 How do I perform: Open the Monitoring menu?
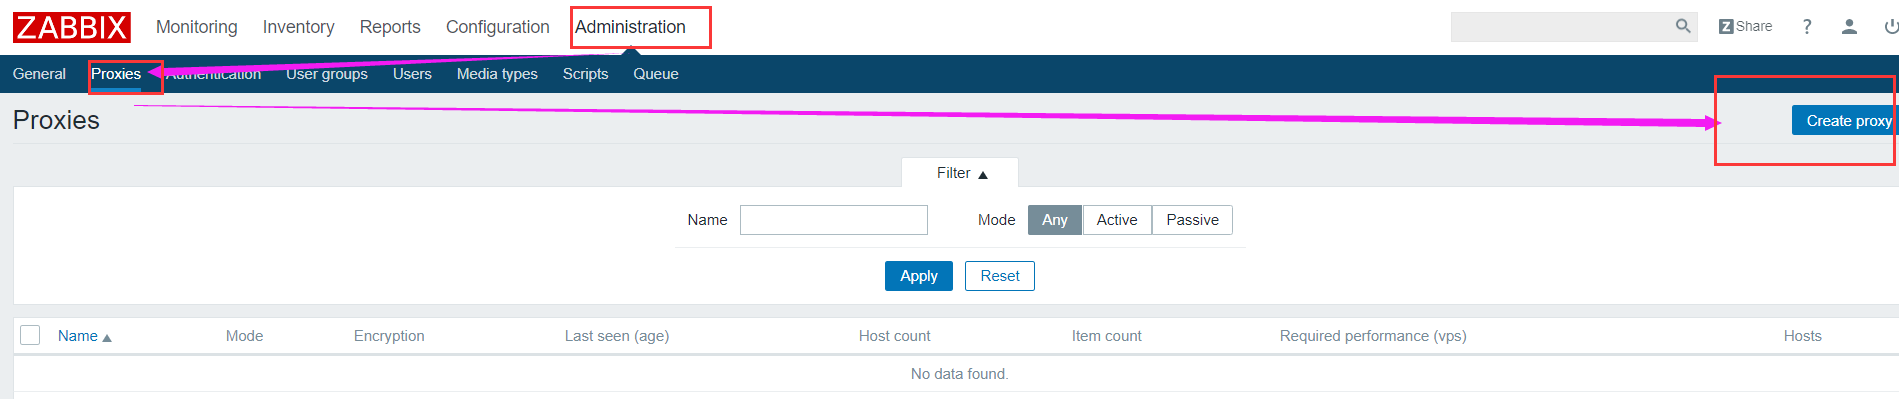point(197,27)
